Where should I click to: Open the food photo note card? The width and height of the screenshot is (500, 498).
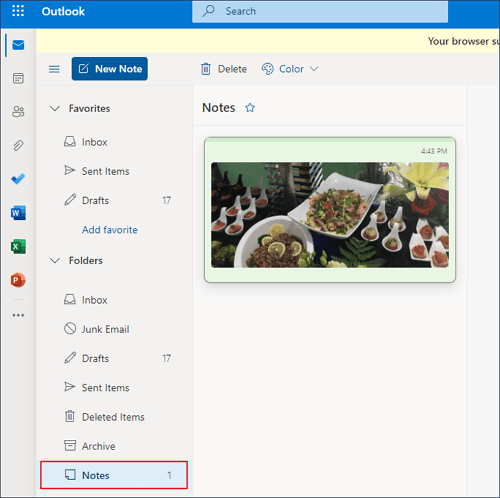pyautogui.click(x=330, y=210)
